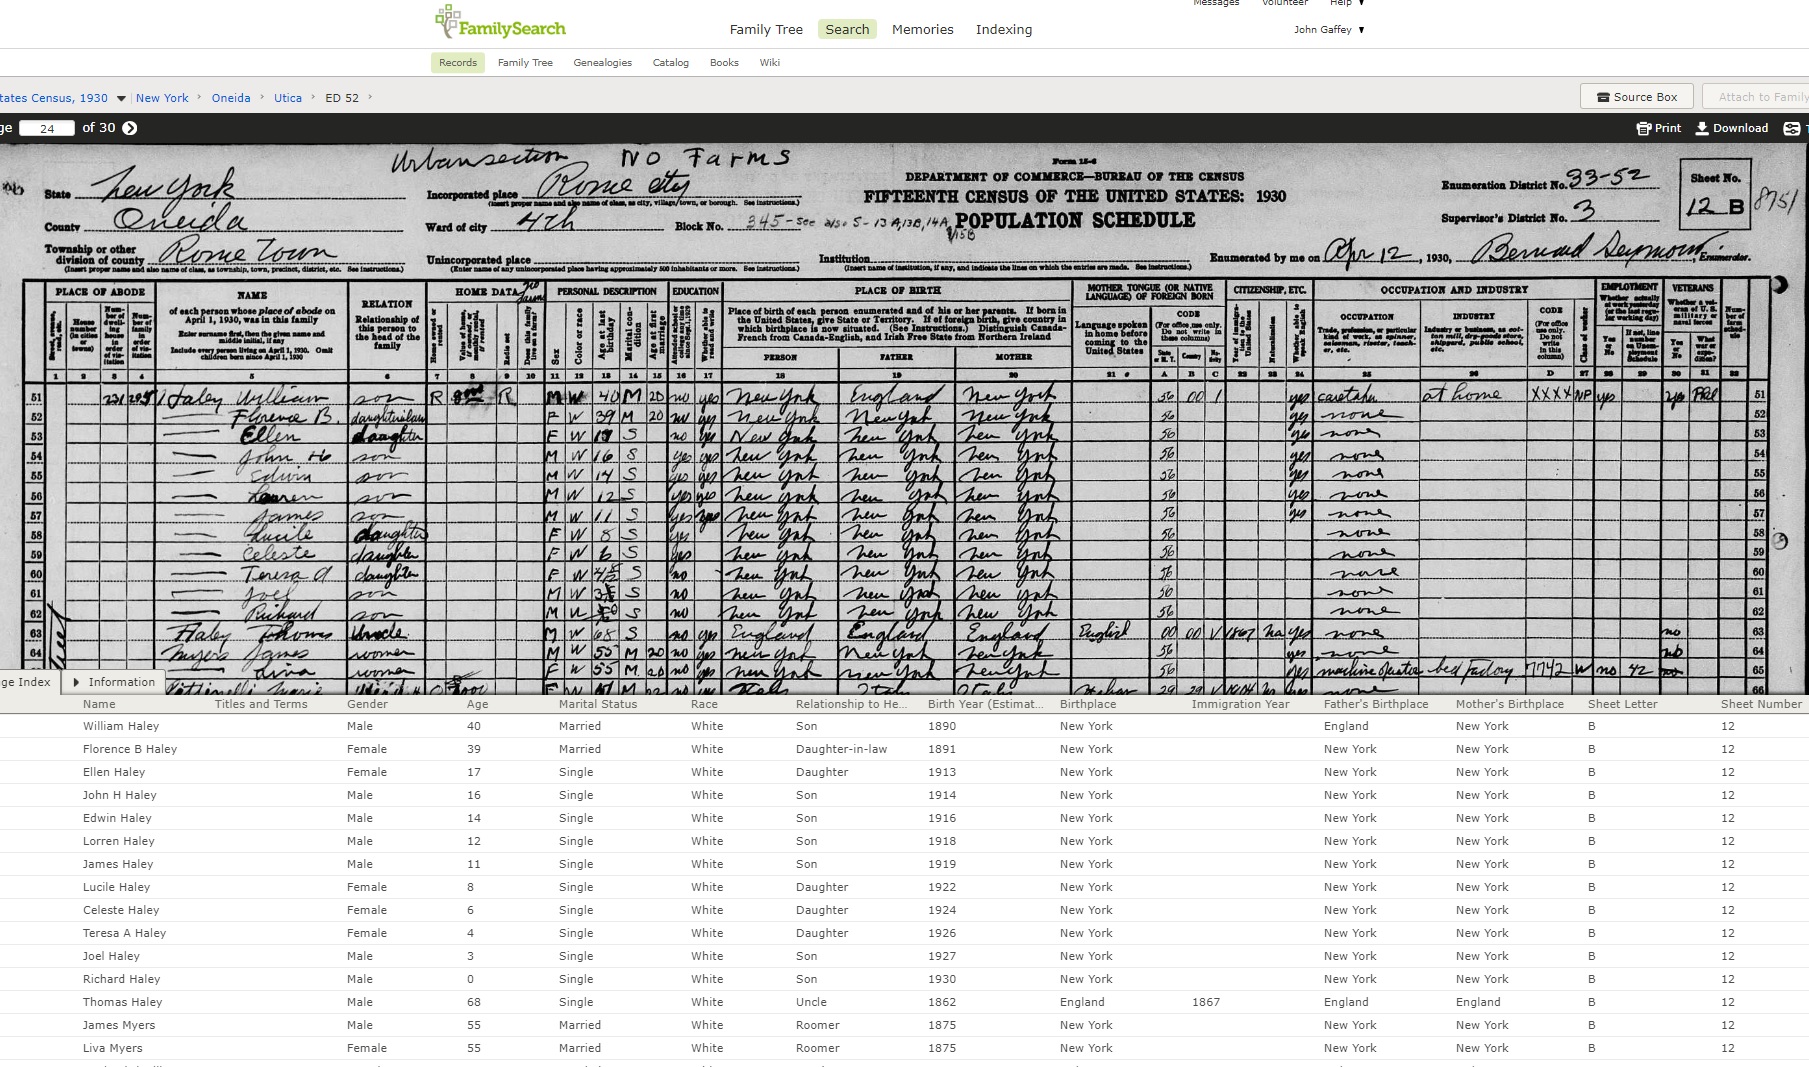Open census collection dropdown arrow

point(121,98)
